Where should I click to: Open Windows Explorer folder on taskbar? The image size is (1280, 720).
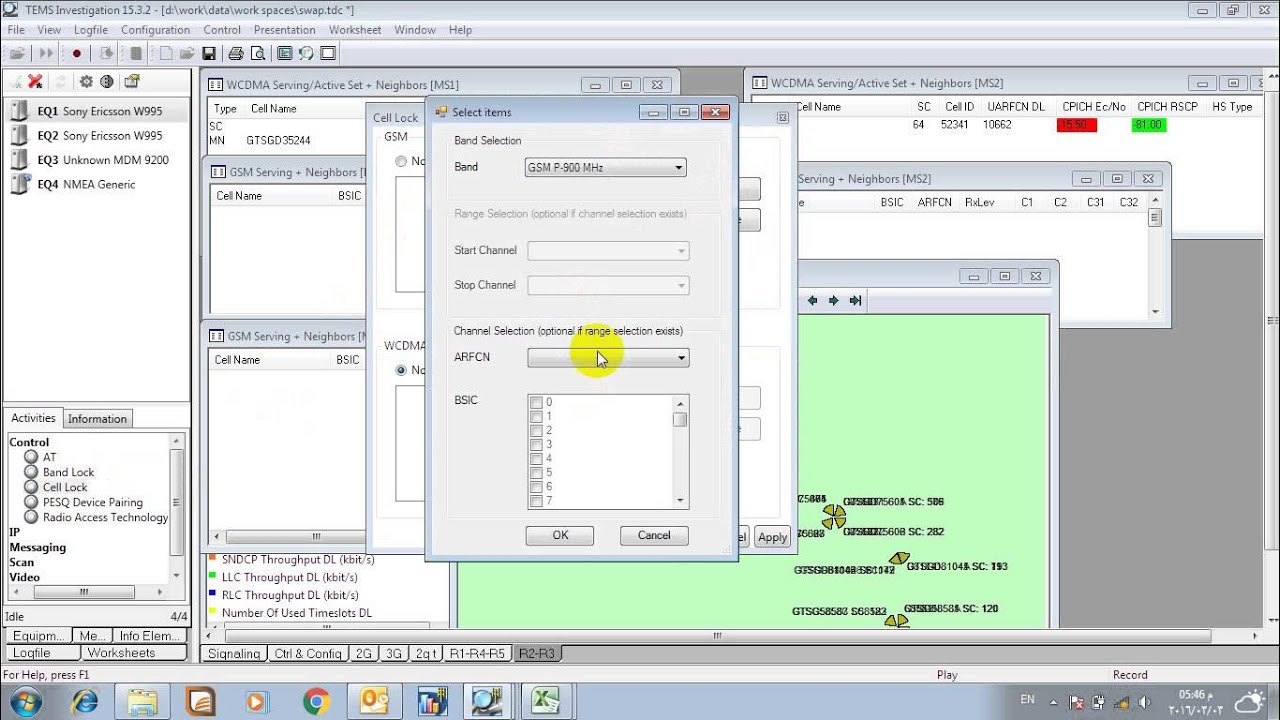coord(142,700)
